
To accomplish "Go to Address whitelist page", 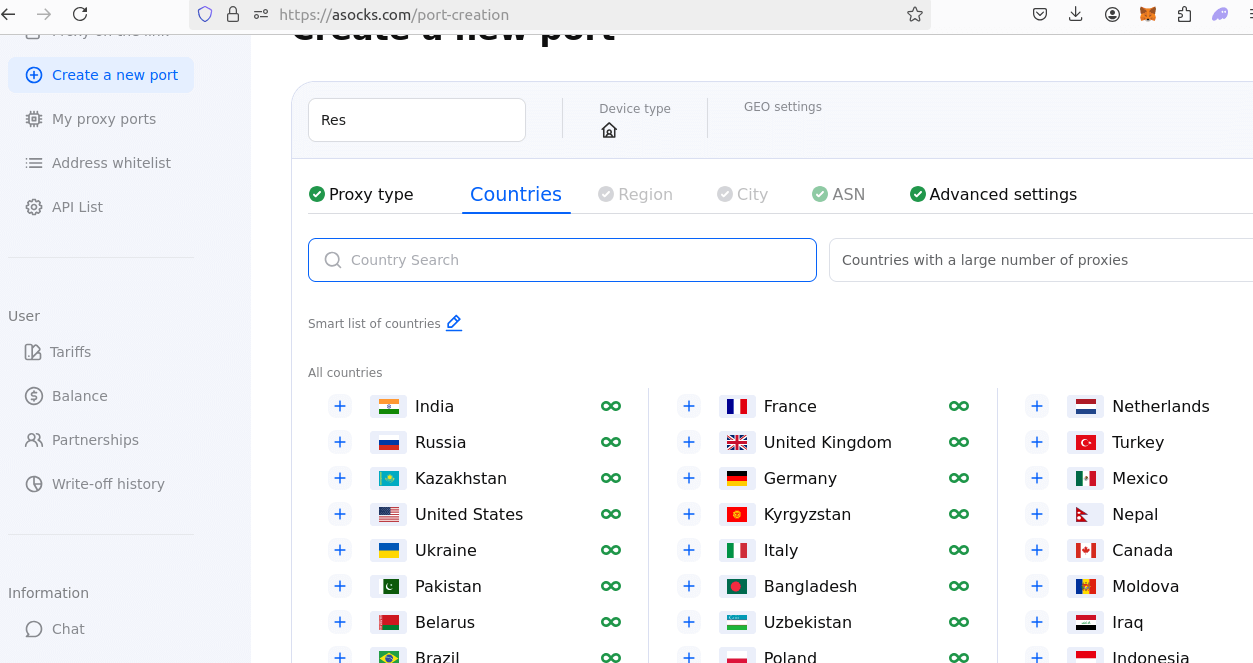I will click(x=111, y=163).
